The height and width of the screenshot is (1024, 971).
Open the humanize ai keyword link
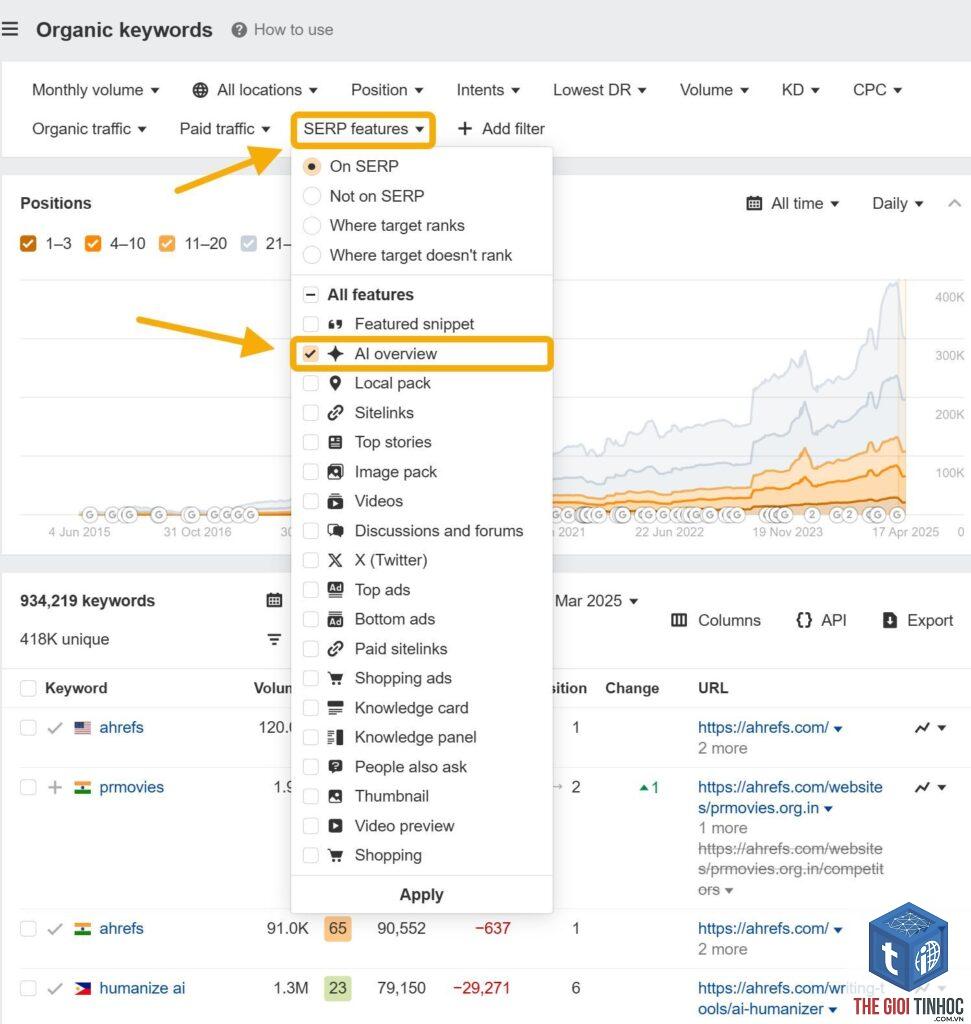coord(142,988)
